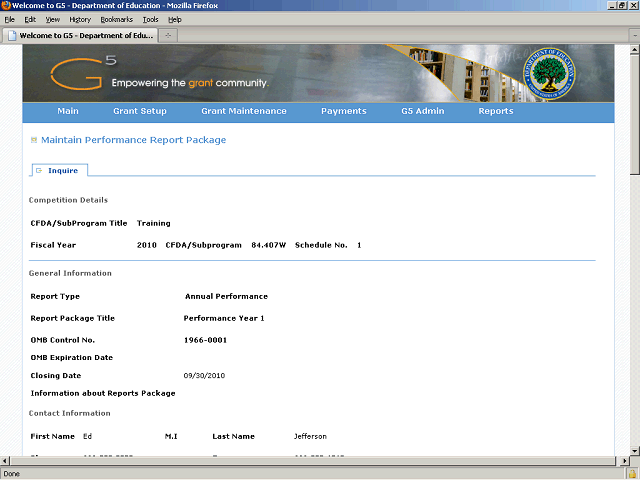The width and height of the screenshot is (640, 480).
Task: Click the Competition Details section heading
Action: [68, 200]
